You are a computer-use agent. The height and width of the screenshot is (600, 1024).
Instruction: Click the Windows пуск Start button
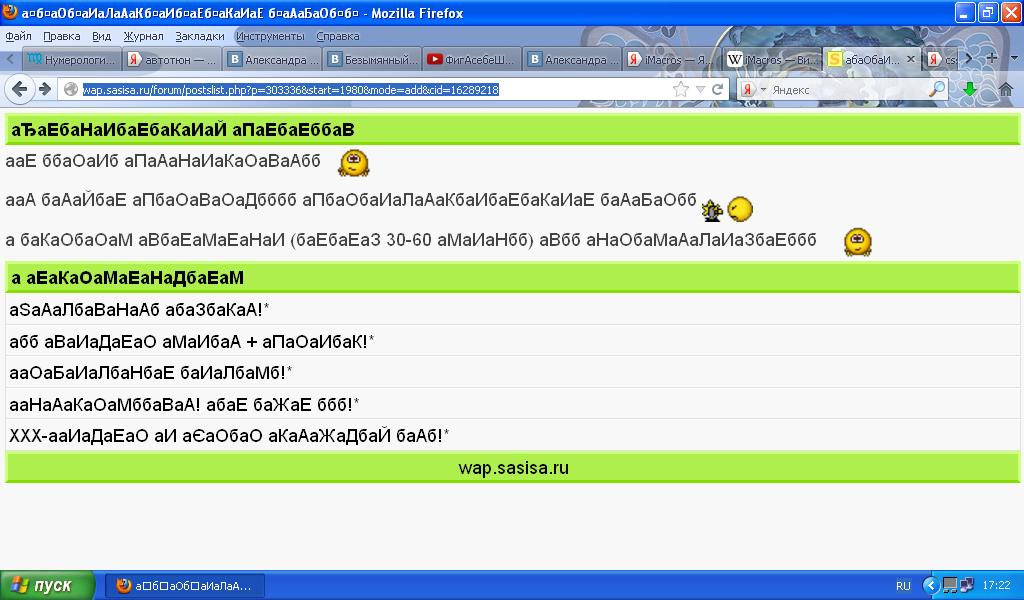47,585
